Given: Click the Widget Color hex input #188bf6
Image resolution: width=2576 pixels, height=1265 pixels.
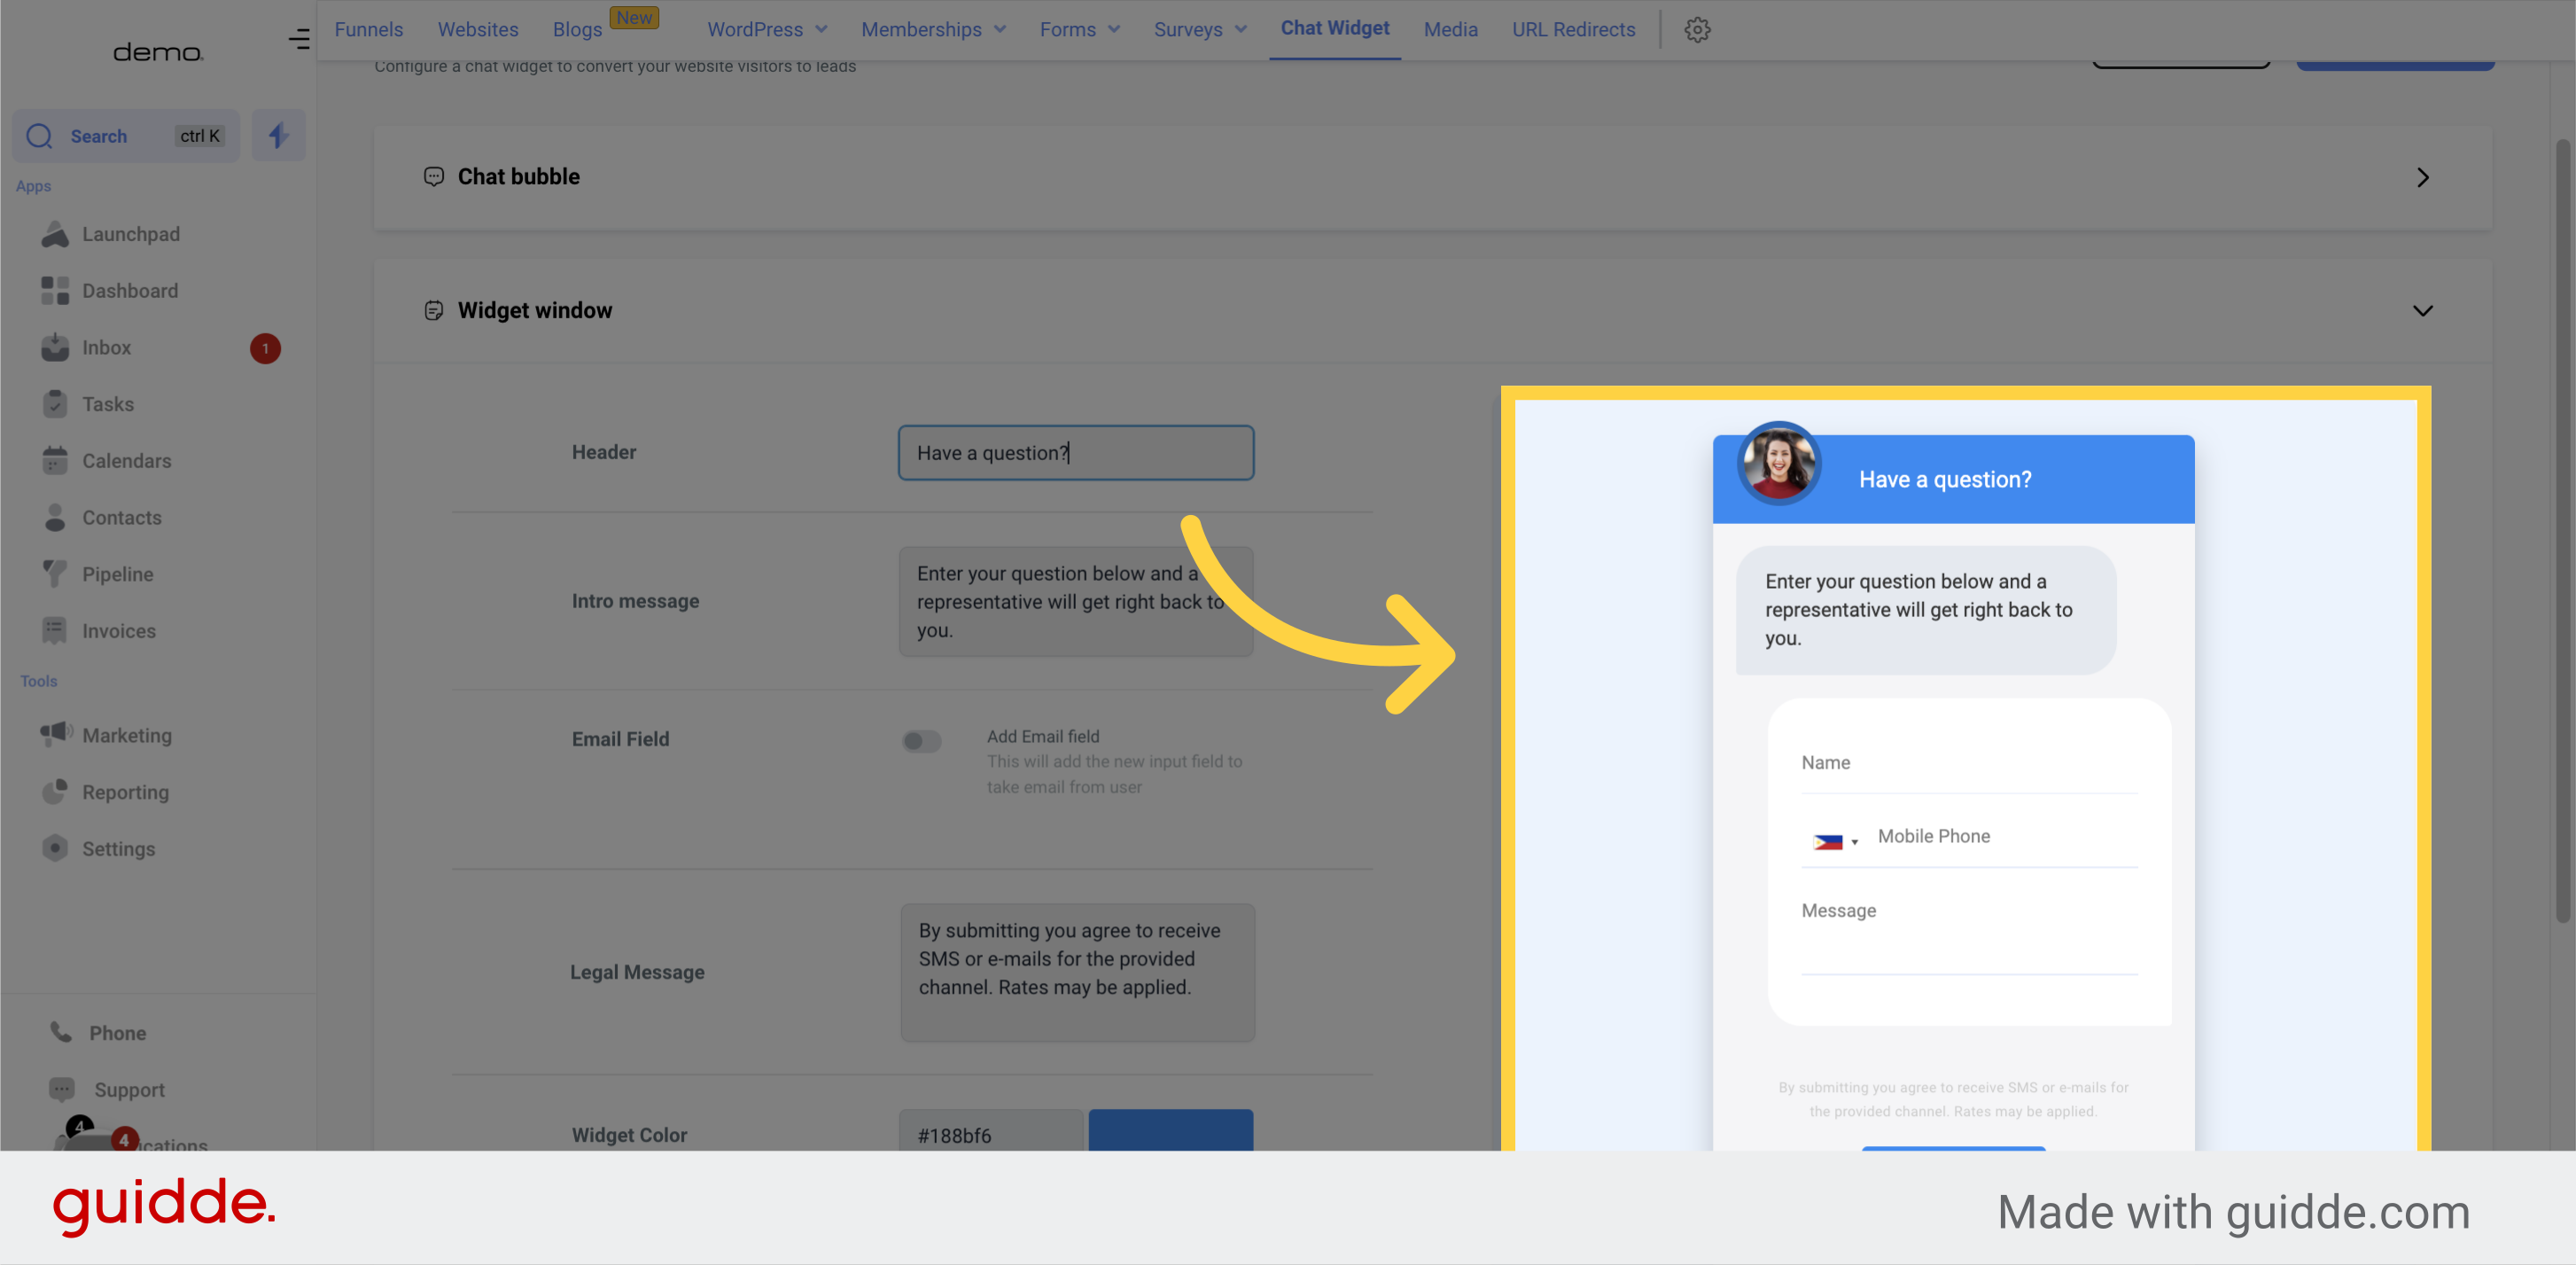Looking at the screenshot, I should [991, 1131].
